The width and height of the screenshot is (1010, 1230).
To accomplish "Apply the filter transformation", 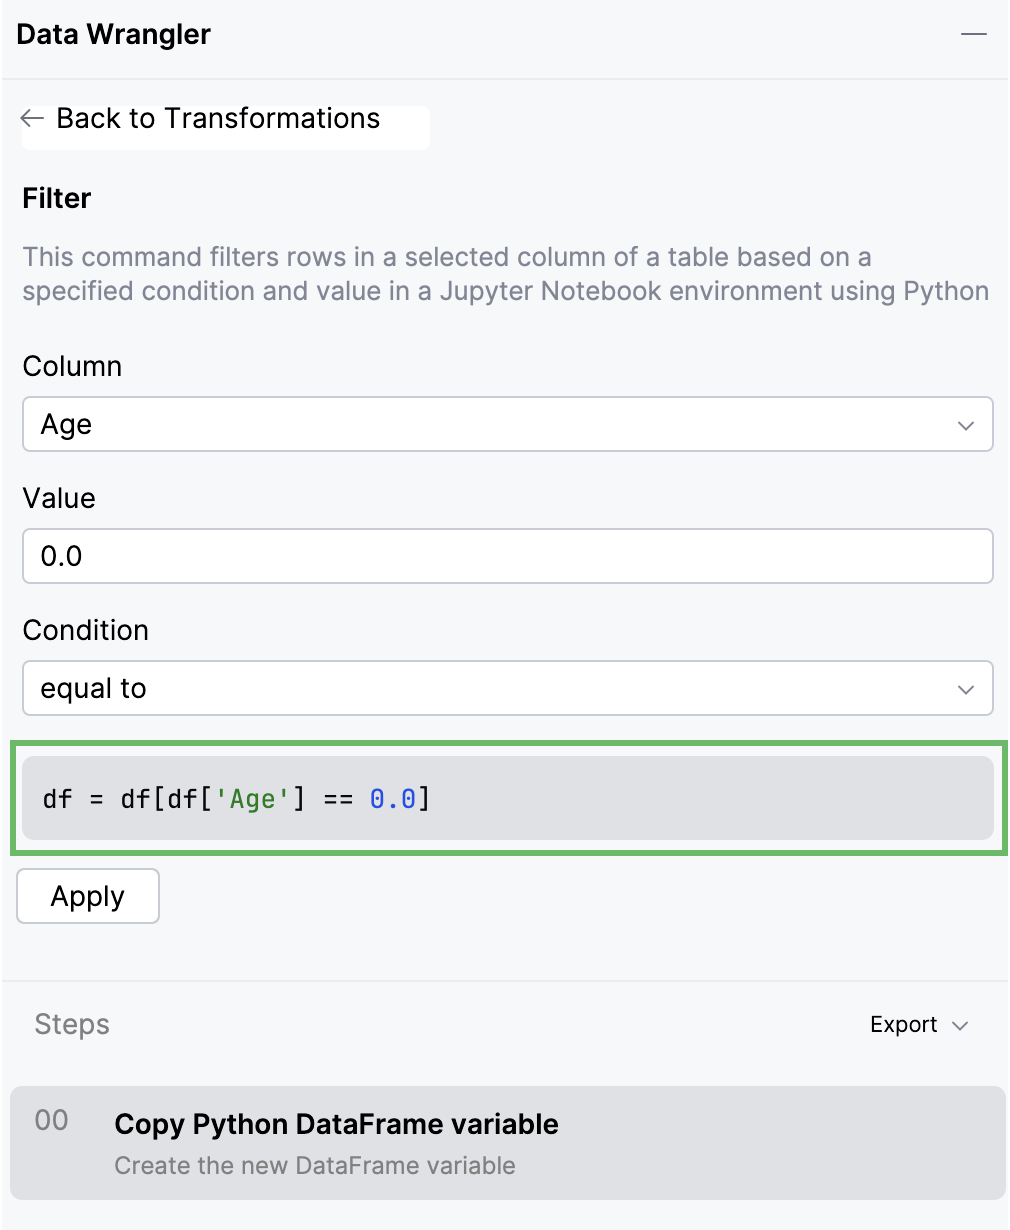I will pyautogui.click(x=87, y=895).
